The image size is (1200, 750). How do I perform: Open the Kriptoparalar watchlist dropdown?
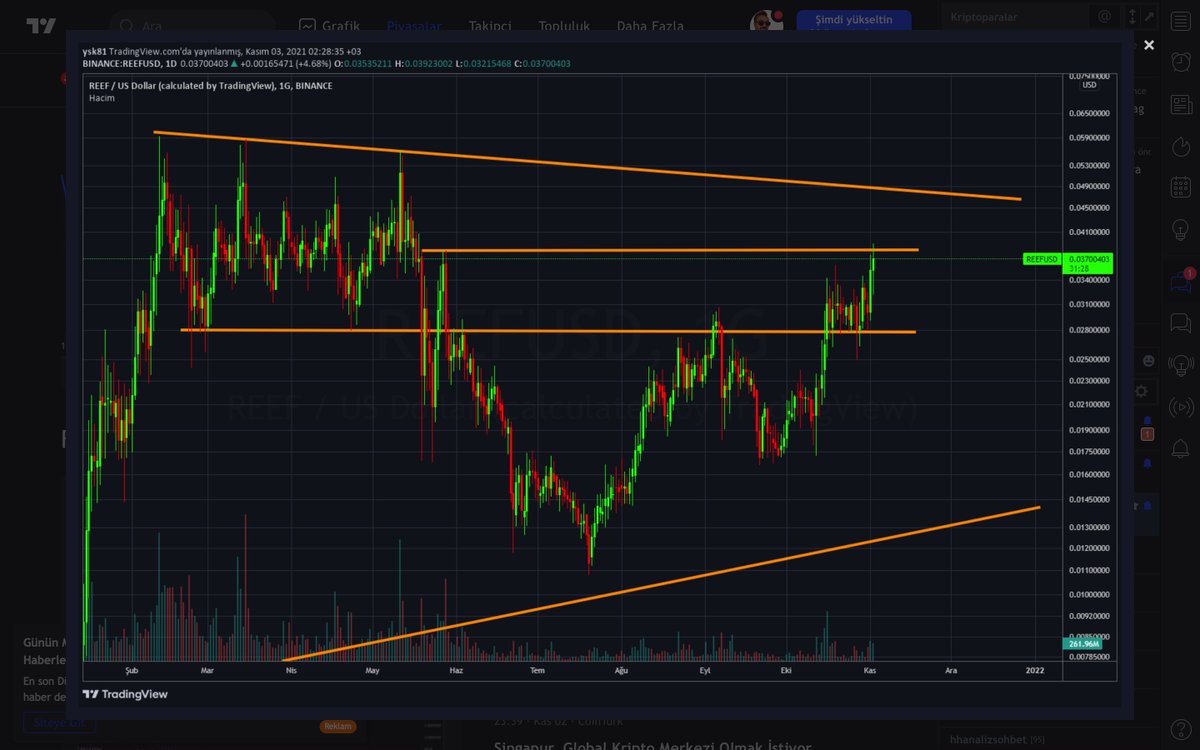click(1014, 16)
